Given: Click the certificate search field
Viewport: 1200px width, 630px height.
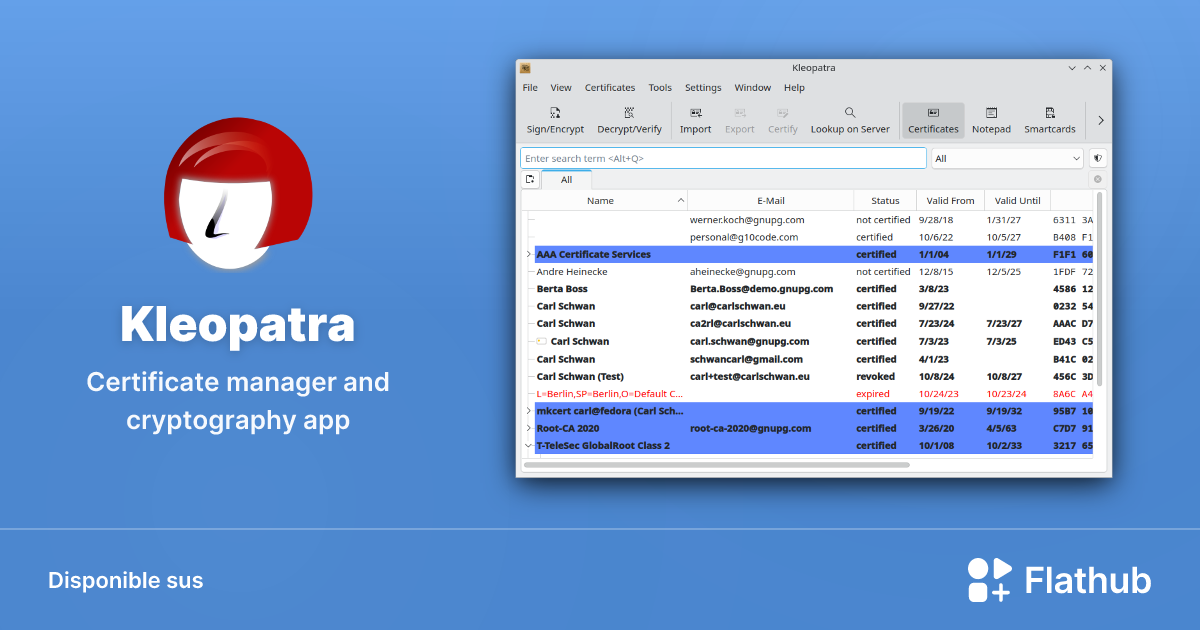Looking at the screenshot, I should 720,157.
